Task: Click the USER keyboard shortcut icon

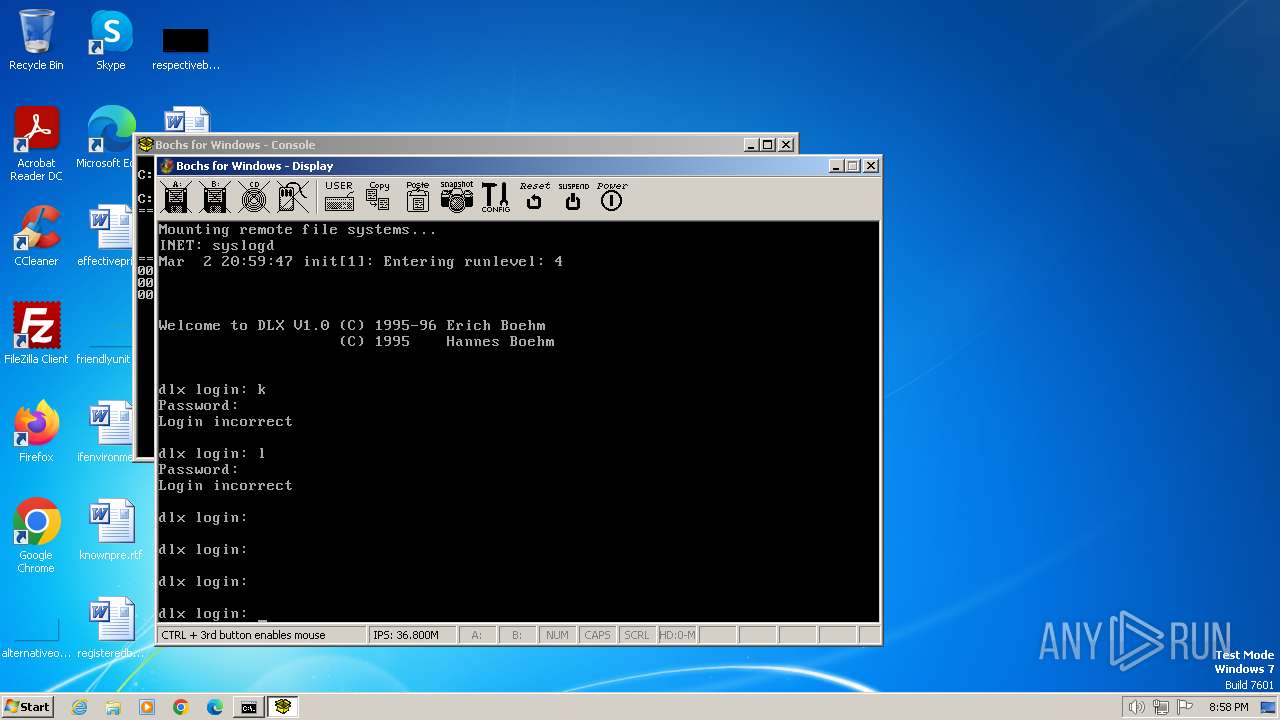Action: (339, 197)
